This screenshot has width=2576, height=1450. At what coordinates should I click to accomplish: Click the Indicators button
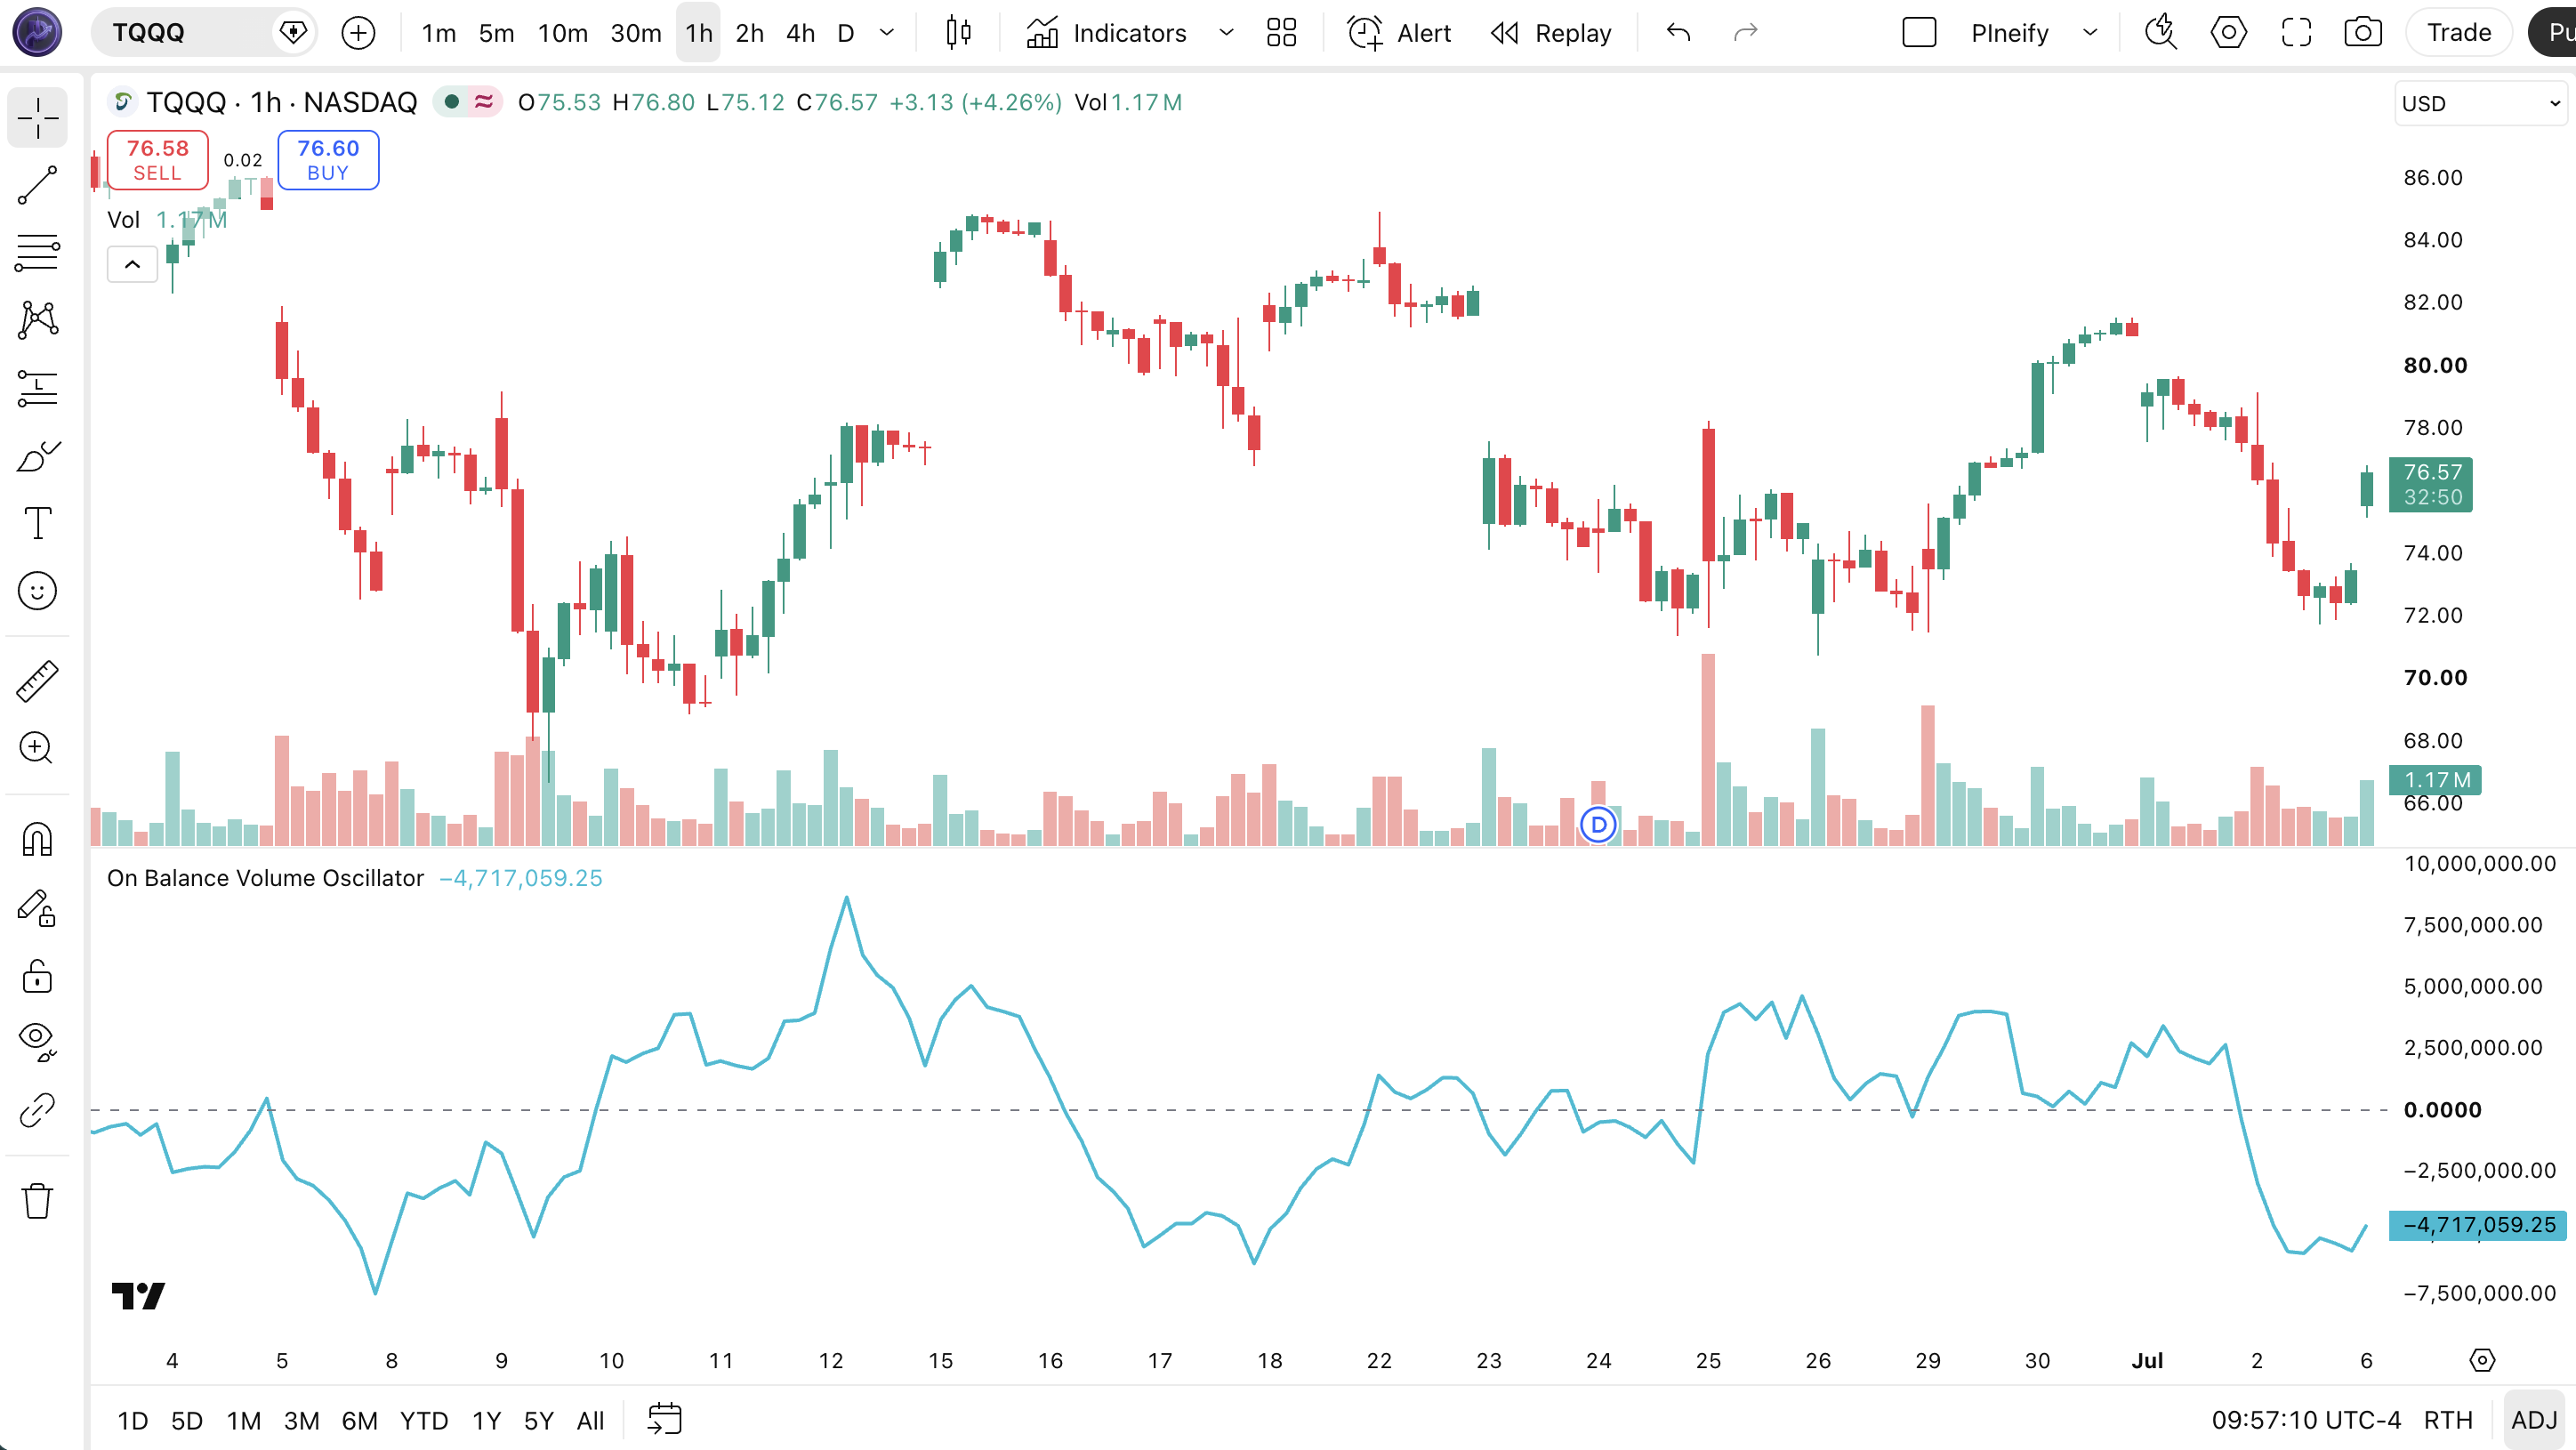click(1106, 33)
